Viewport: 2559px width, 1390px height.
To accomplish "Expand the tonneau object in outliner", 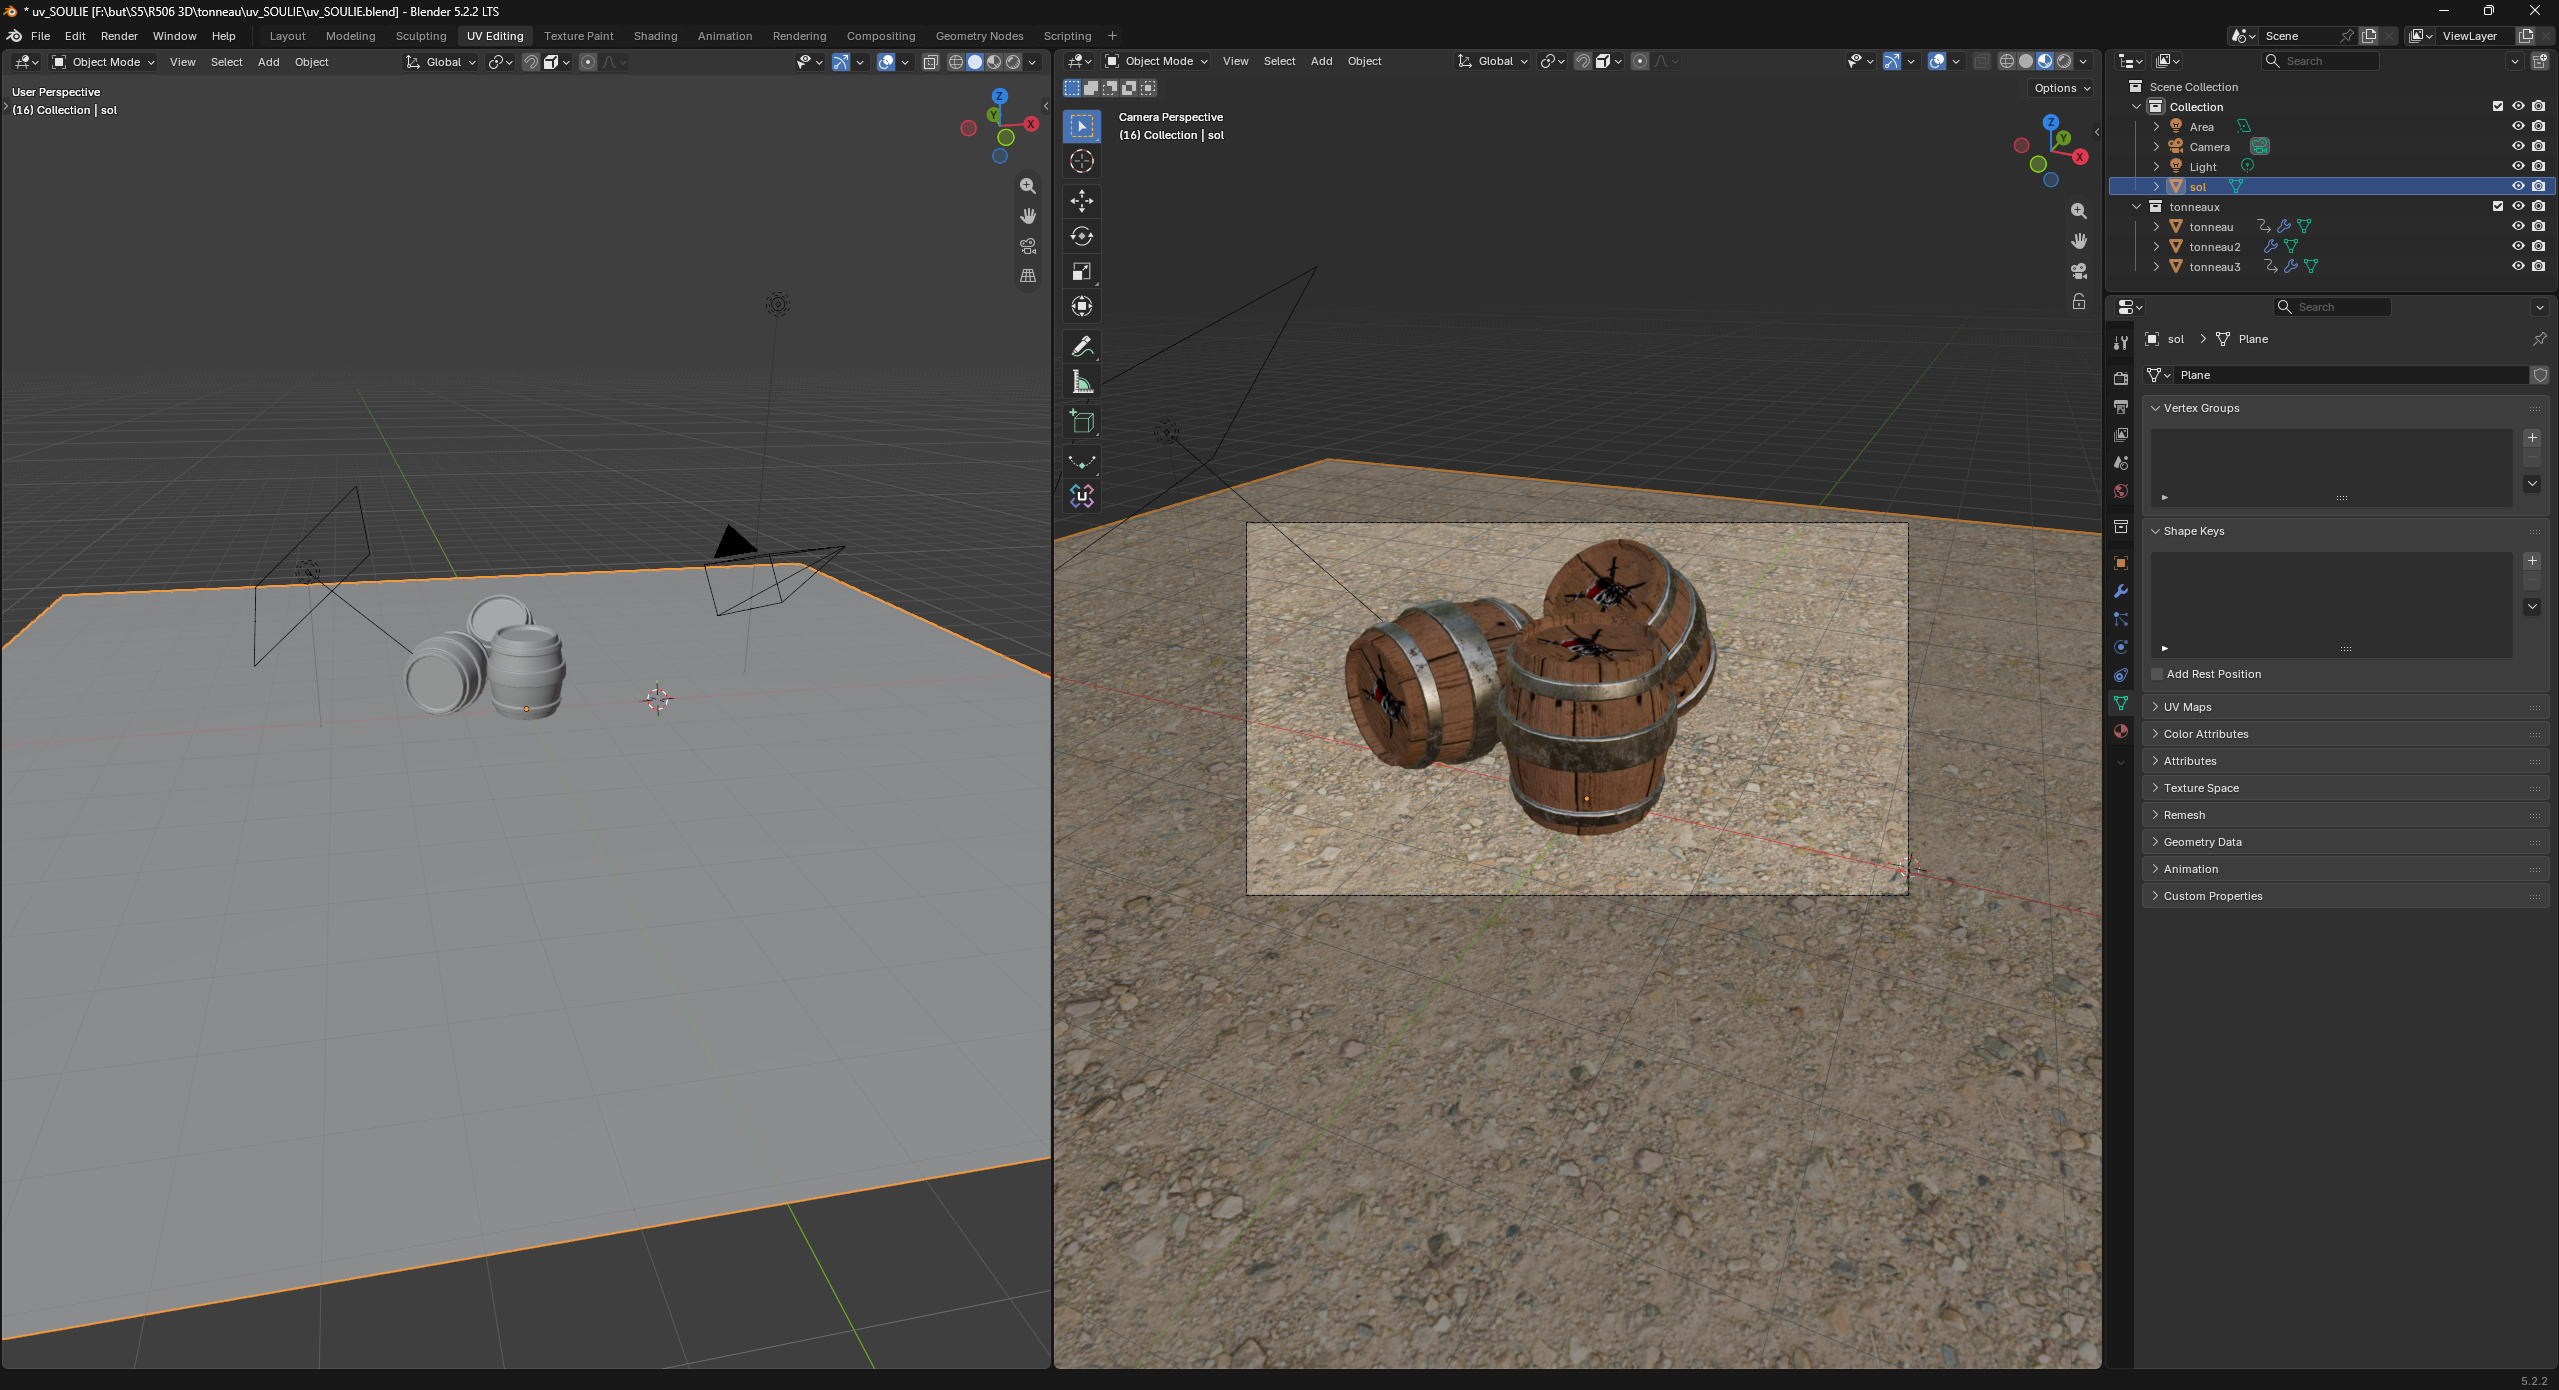I will [x=2156, y=227].
